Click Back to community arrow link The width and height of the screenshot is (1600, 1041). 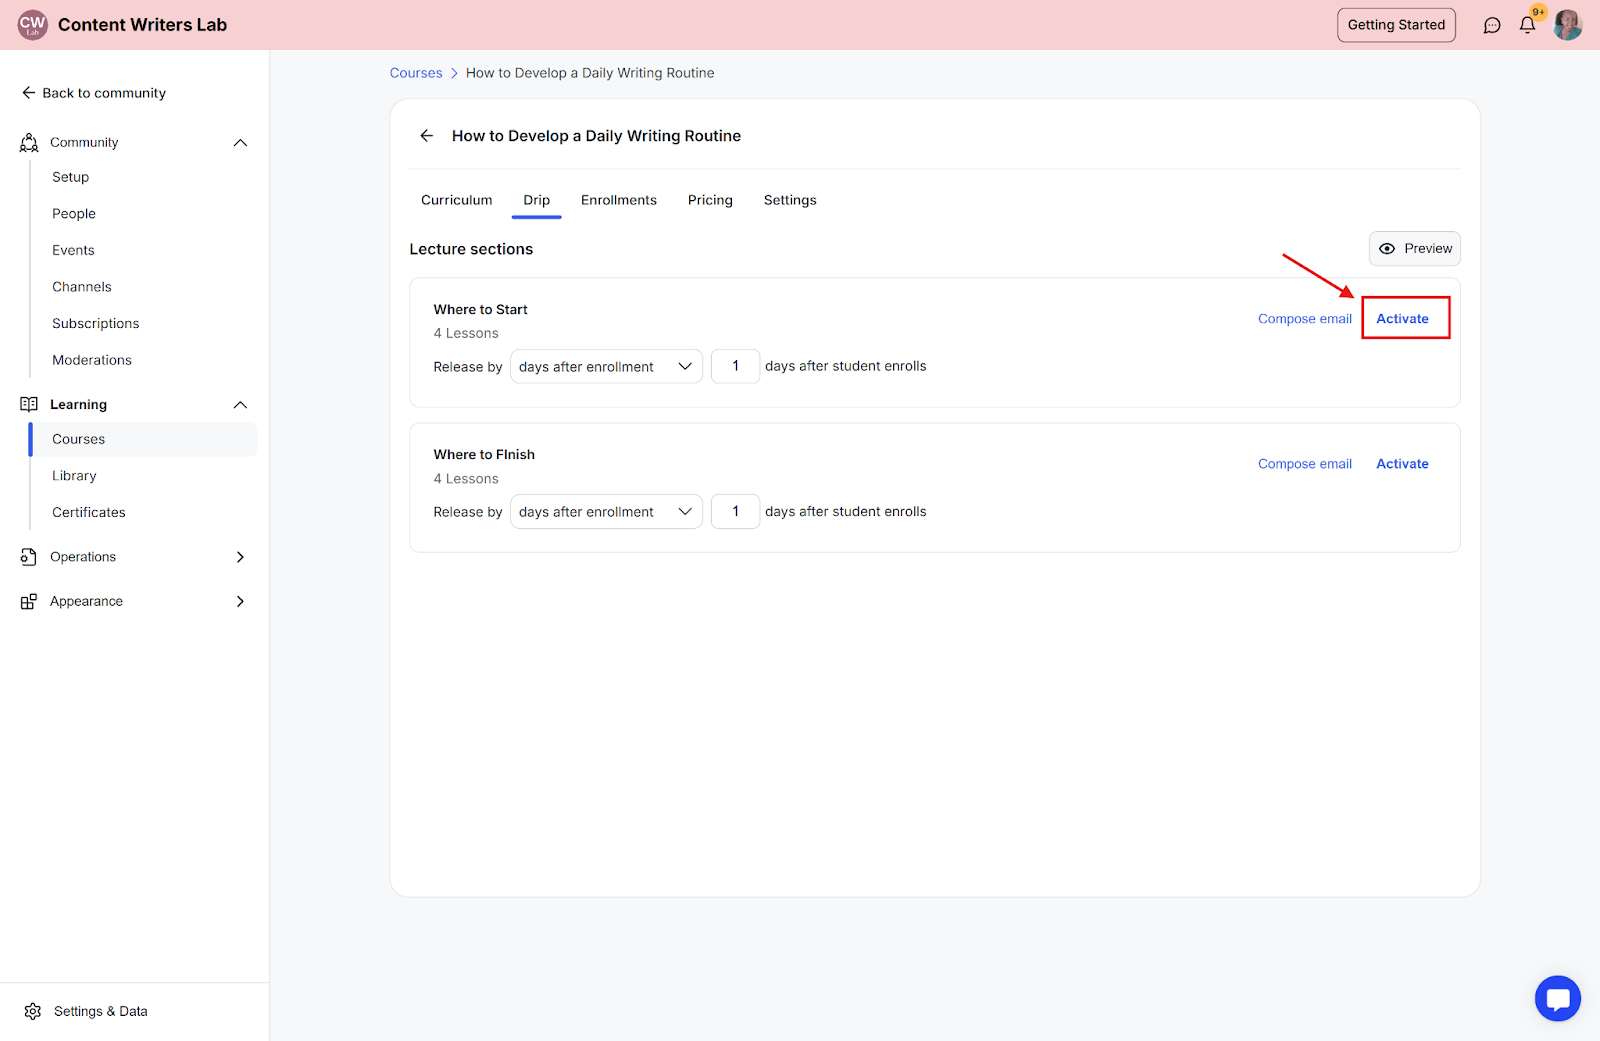[94, 93]
